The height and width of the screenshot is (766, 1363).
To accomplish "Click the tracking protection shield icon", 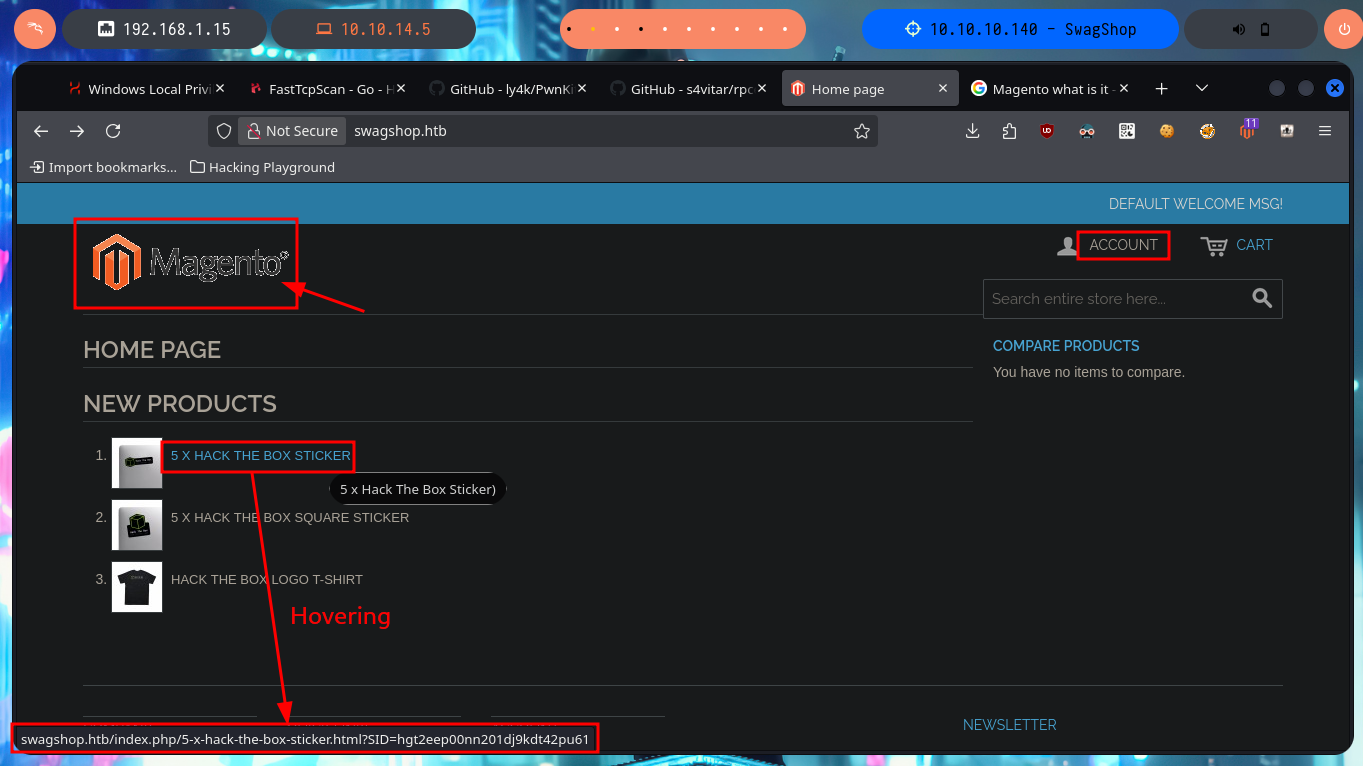I will [224, 131].
